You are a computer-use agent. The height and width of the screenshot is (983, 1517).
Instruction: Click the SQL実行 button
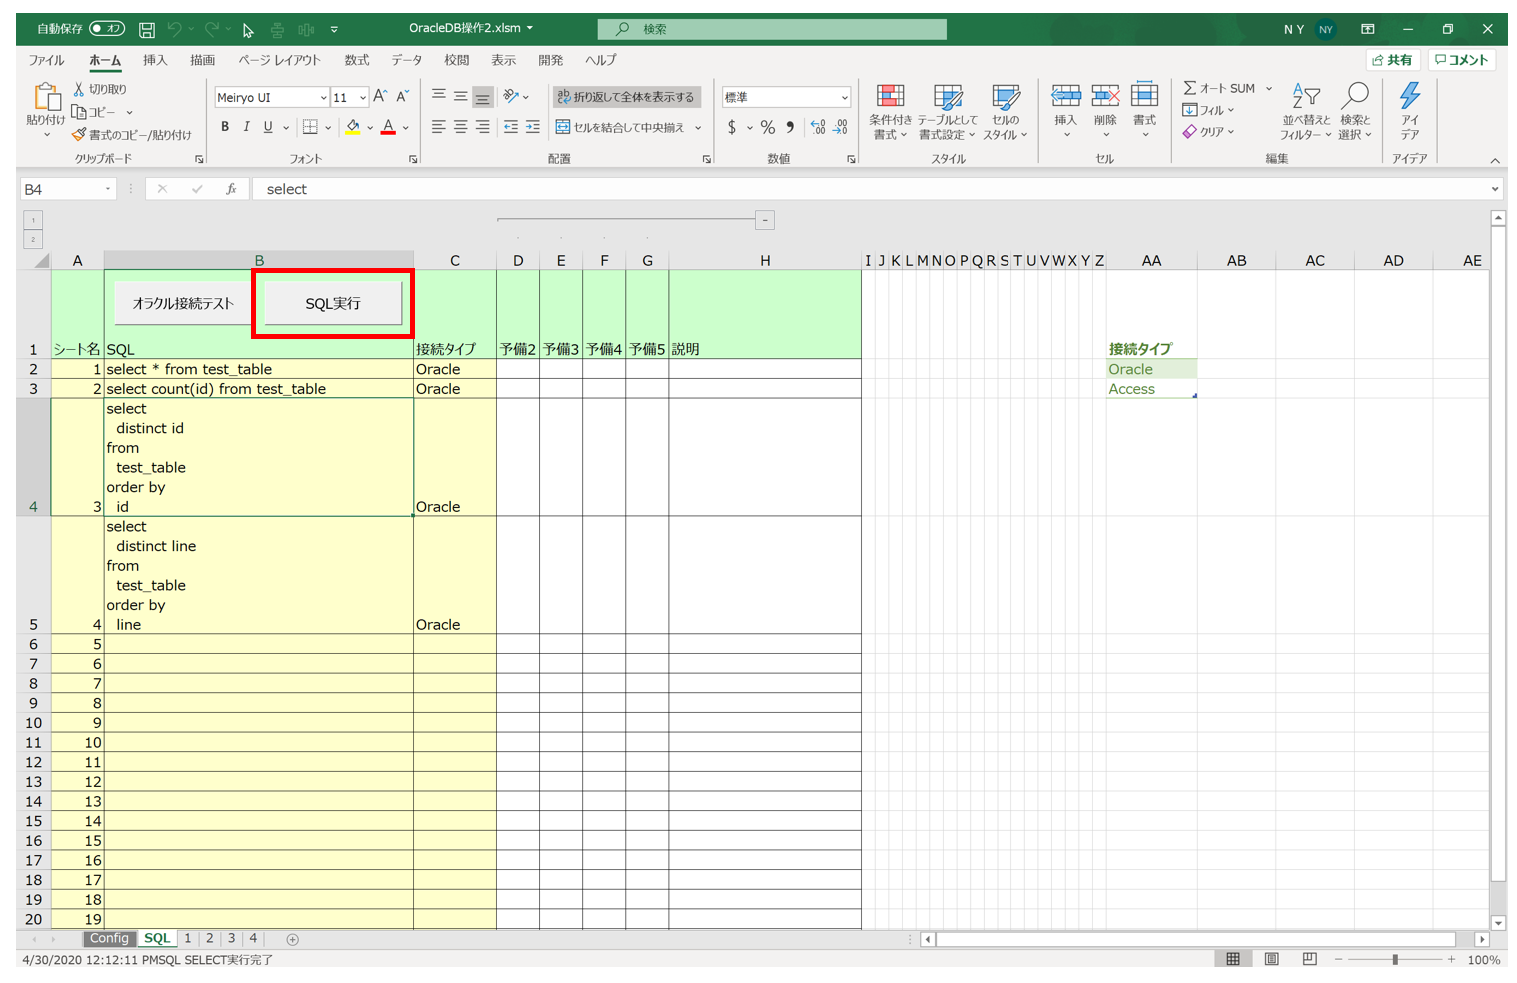tap(333, 303)
